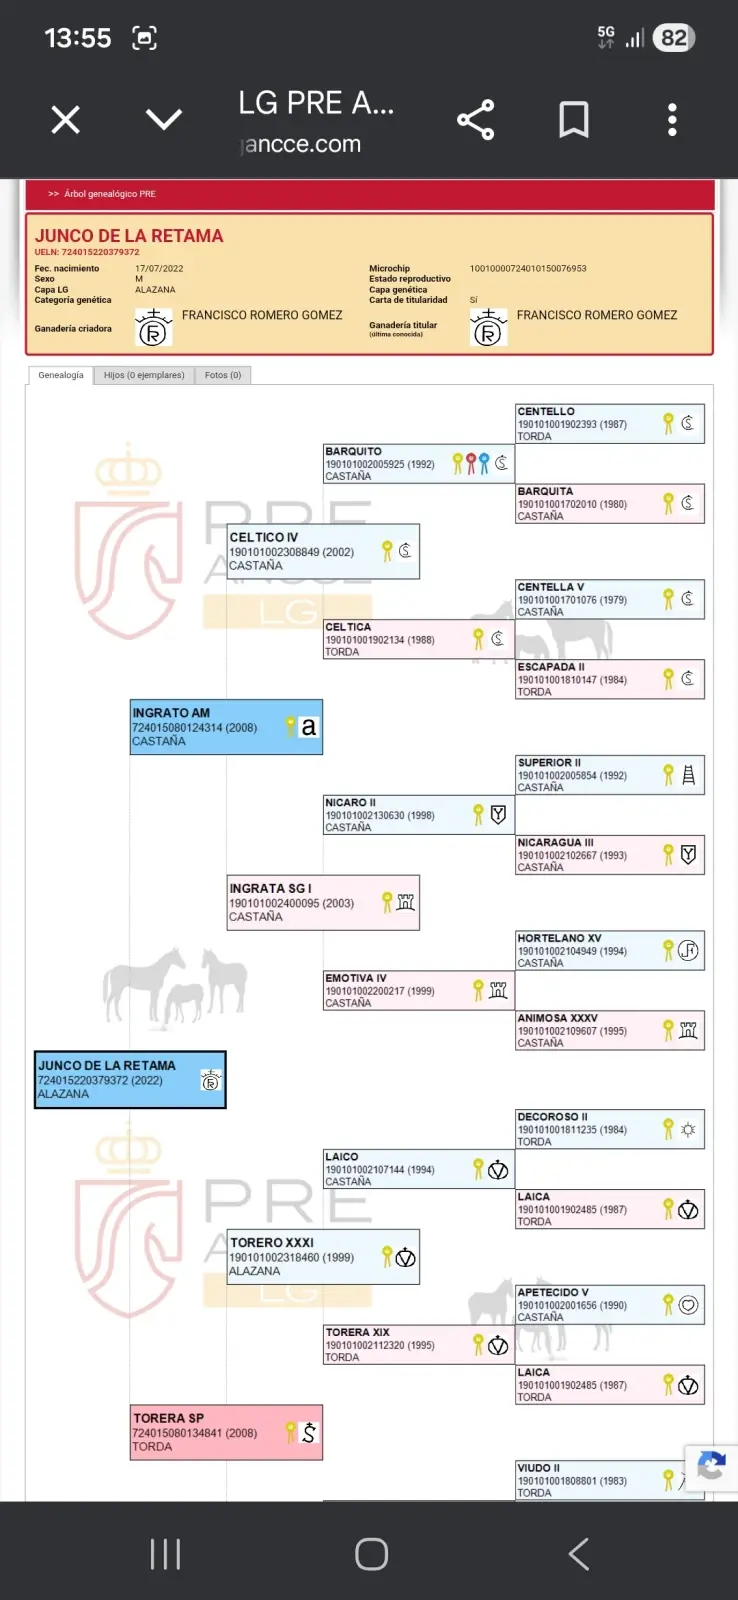Image resolution: width=738 pixels, height=1600 pixels.
Task: Tap the brand icon beside NICARO II
Action: pos(498,815)
